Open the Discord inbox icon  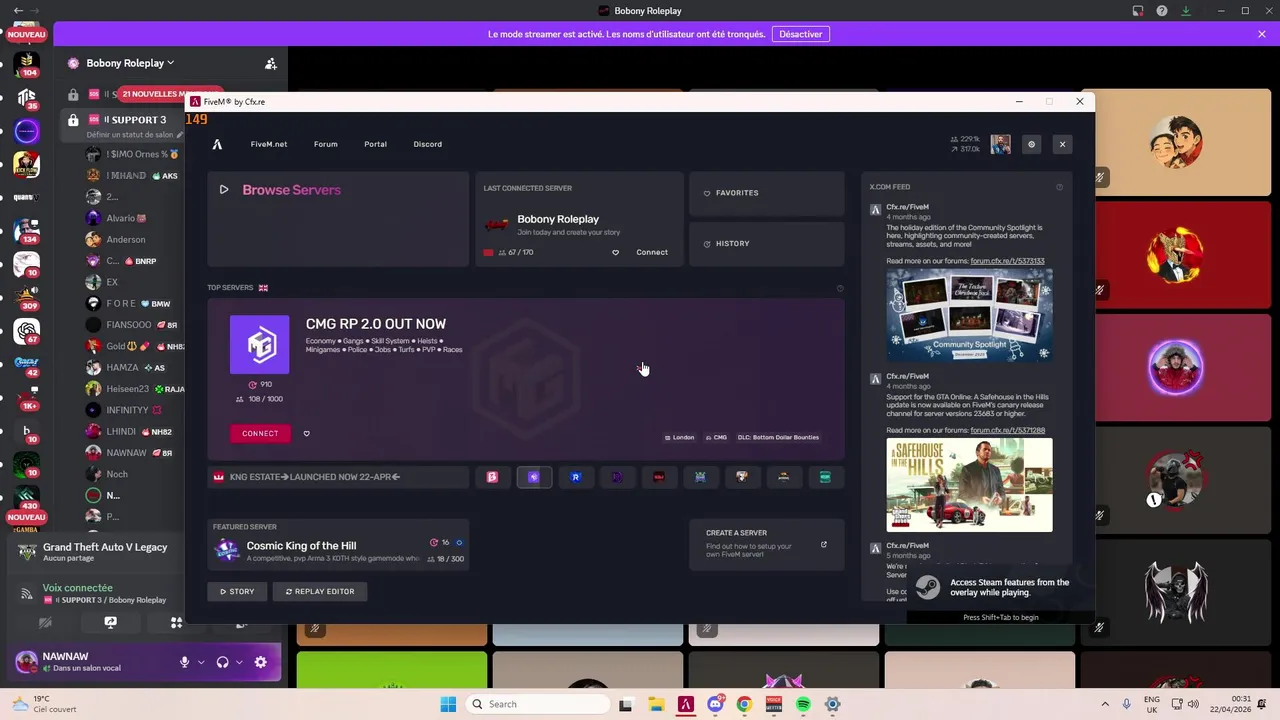click(1138, 11)
